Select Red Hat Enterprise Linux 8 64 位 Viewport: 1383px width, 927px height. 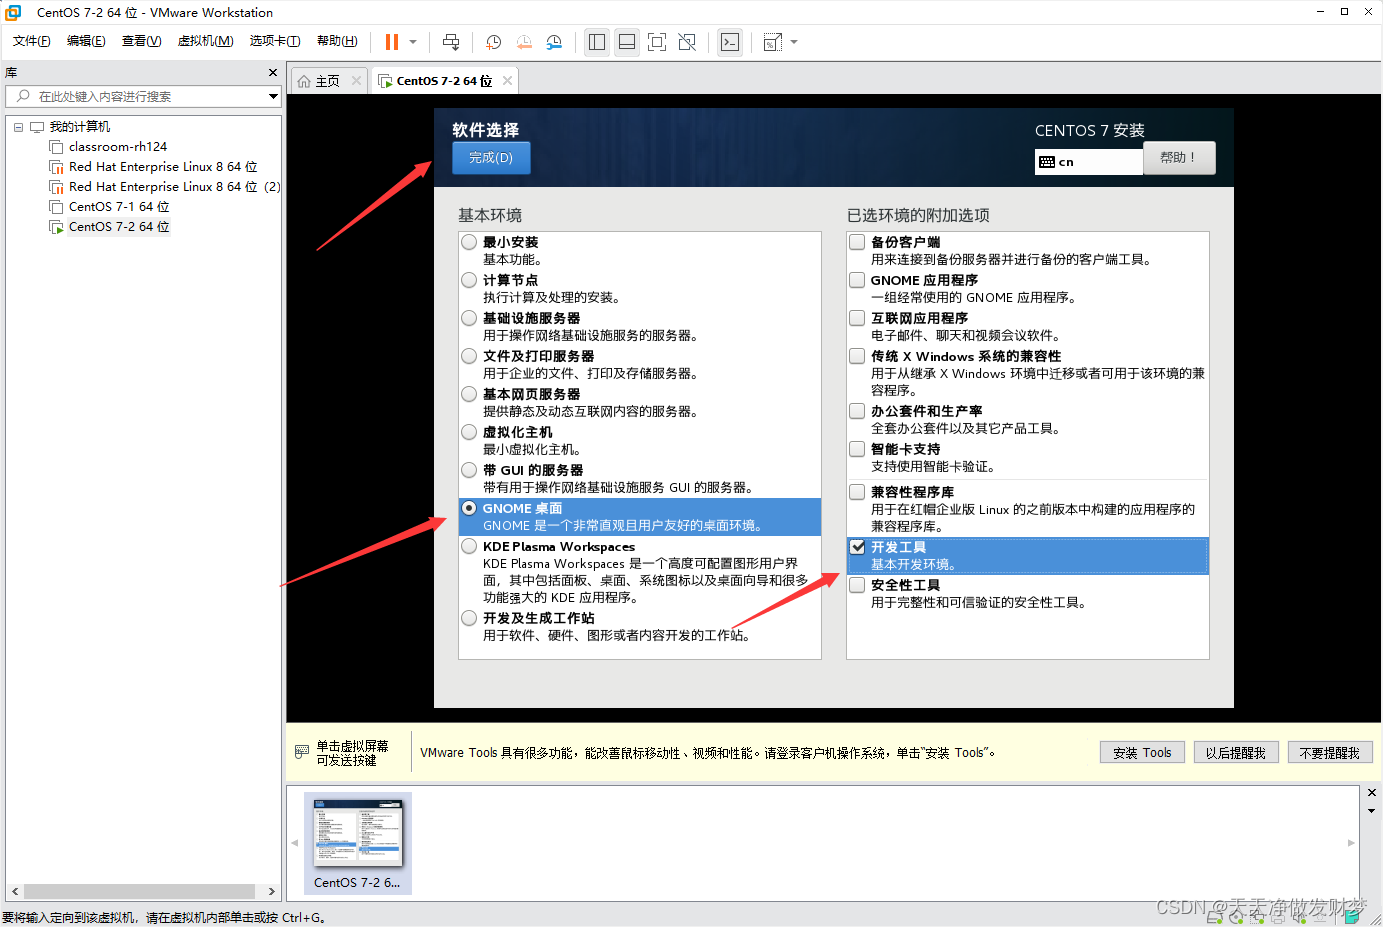[163, 167]
